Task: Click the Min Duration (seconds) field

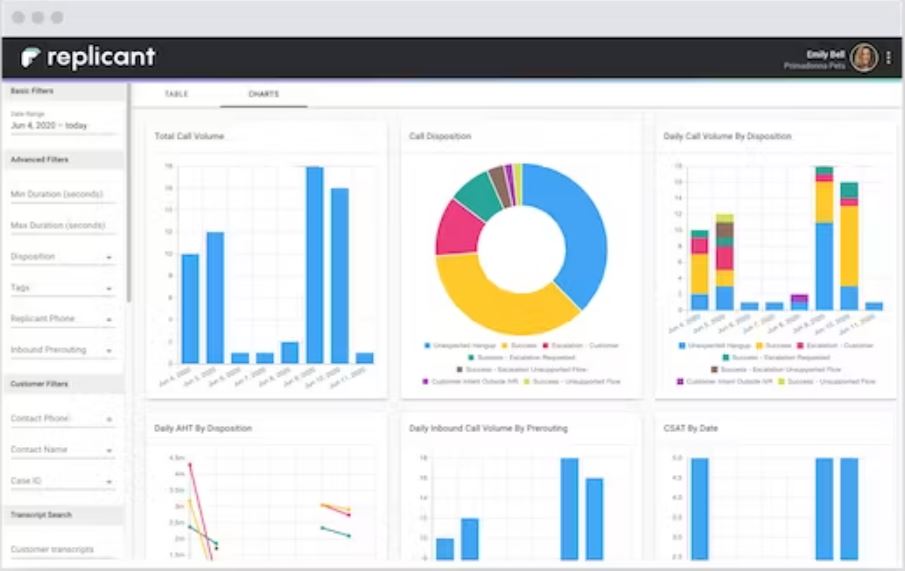Action: [62, 194]
